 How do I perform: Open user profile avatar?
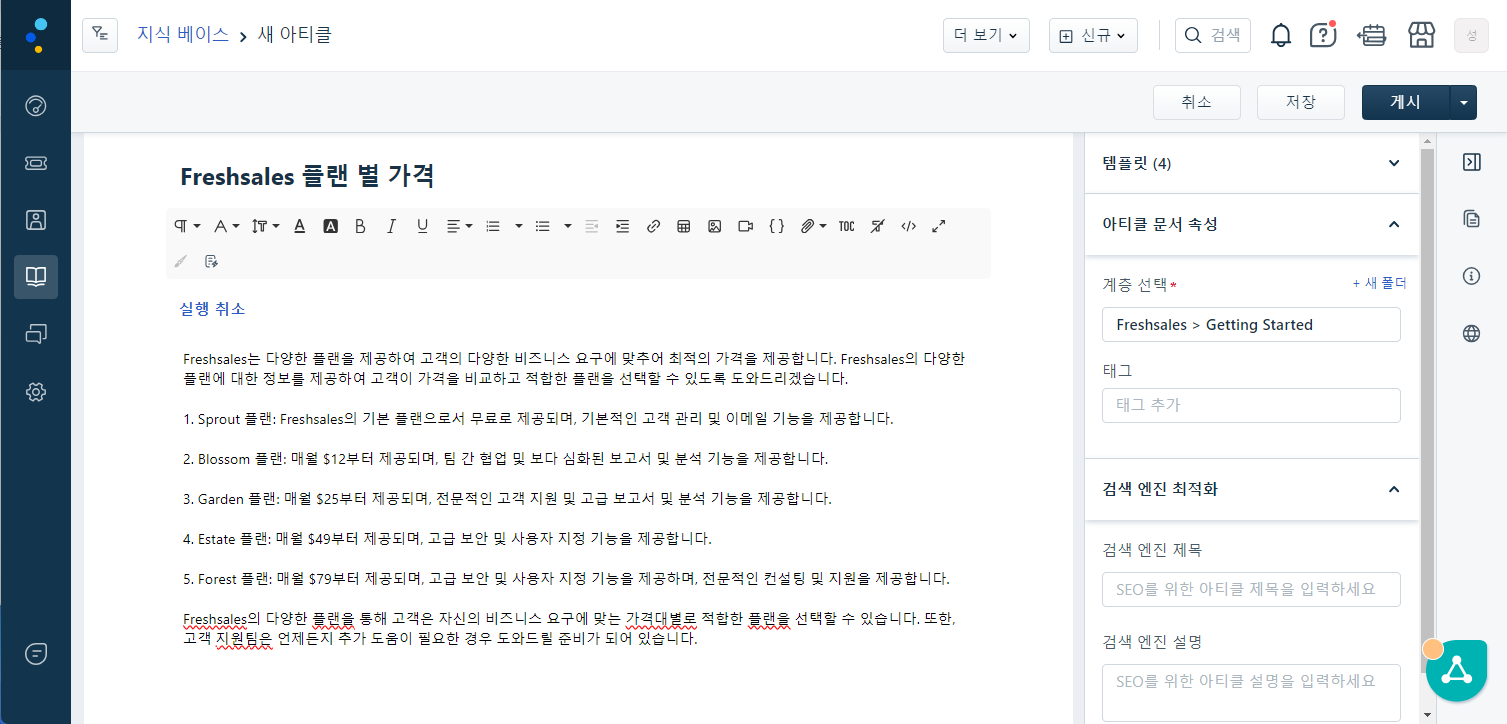point(1471,35)
